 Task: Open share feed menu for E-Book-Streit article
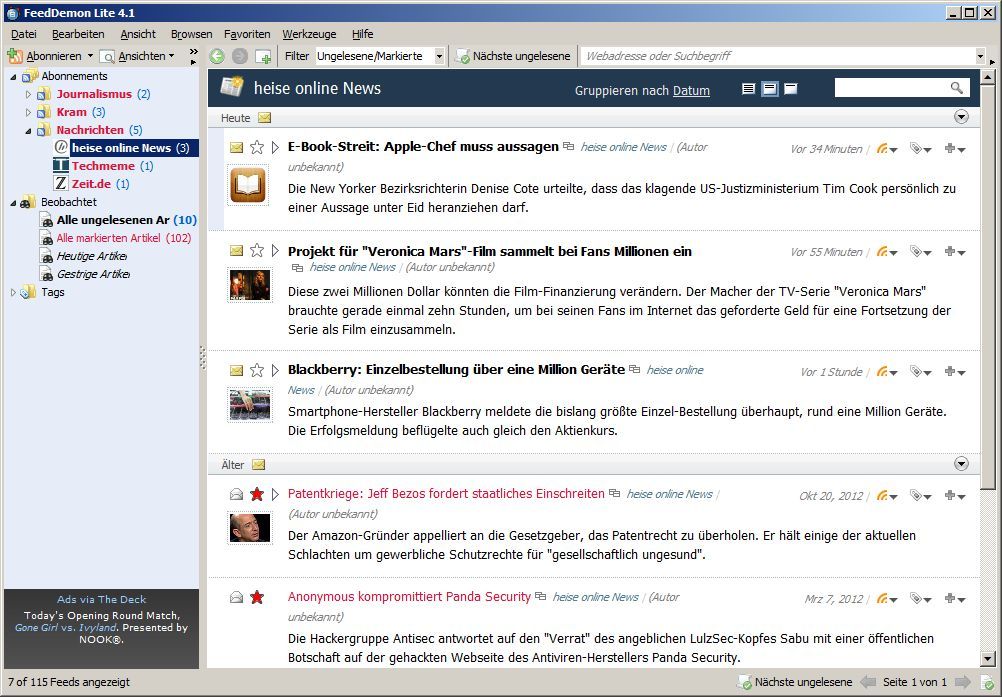[886, 149]
